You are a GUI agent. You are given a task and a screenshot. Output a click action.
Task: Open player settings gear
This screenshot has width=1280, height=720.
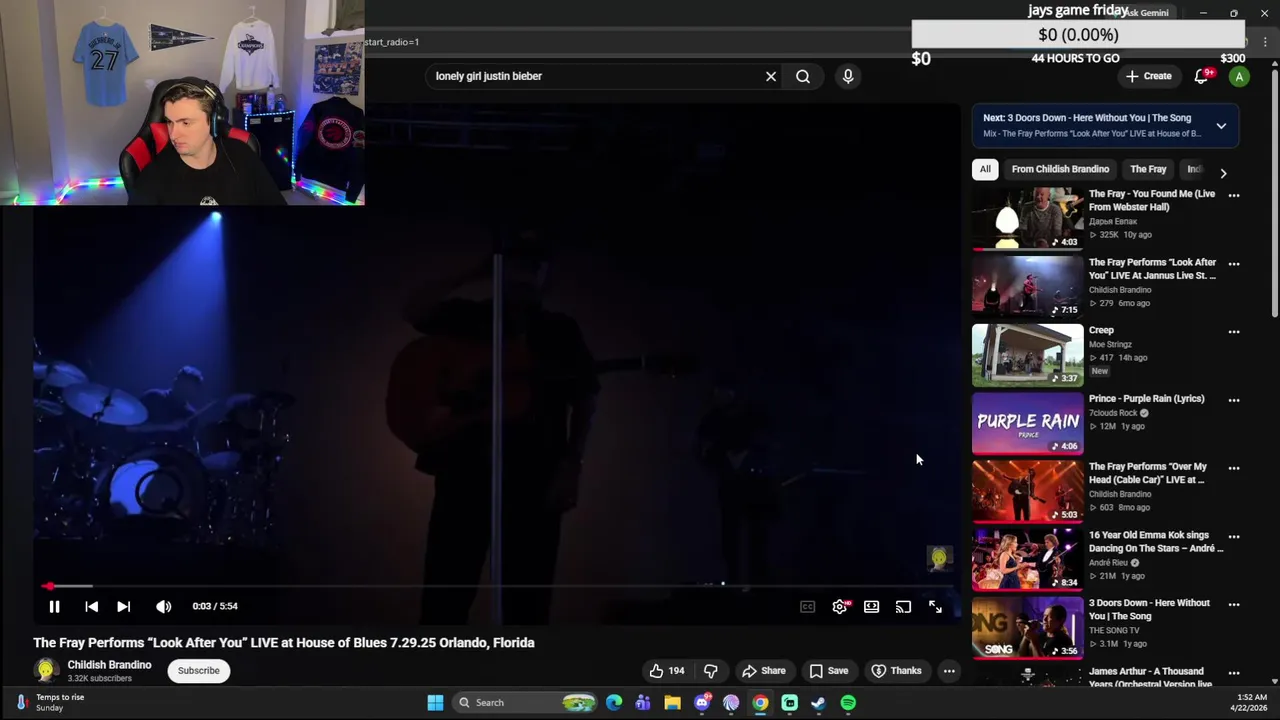click(x=840, y=606)
